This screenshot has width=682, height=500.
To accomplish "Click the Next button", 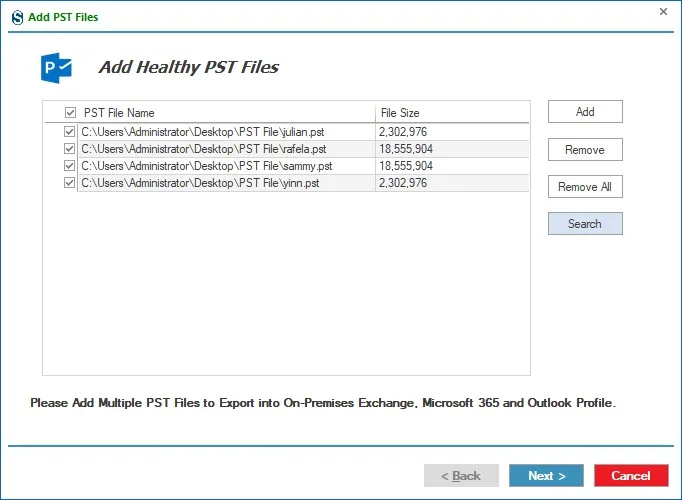I will pos(546,476).
